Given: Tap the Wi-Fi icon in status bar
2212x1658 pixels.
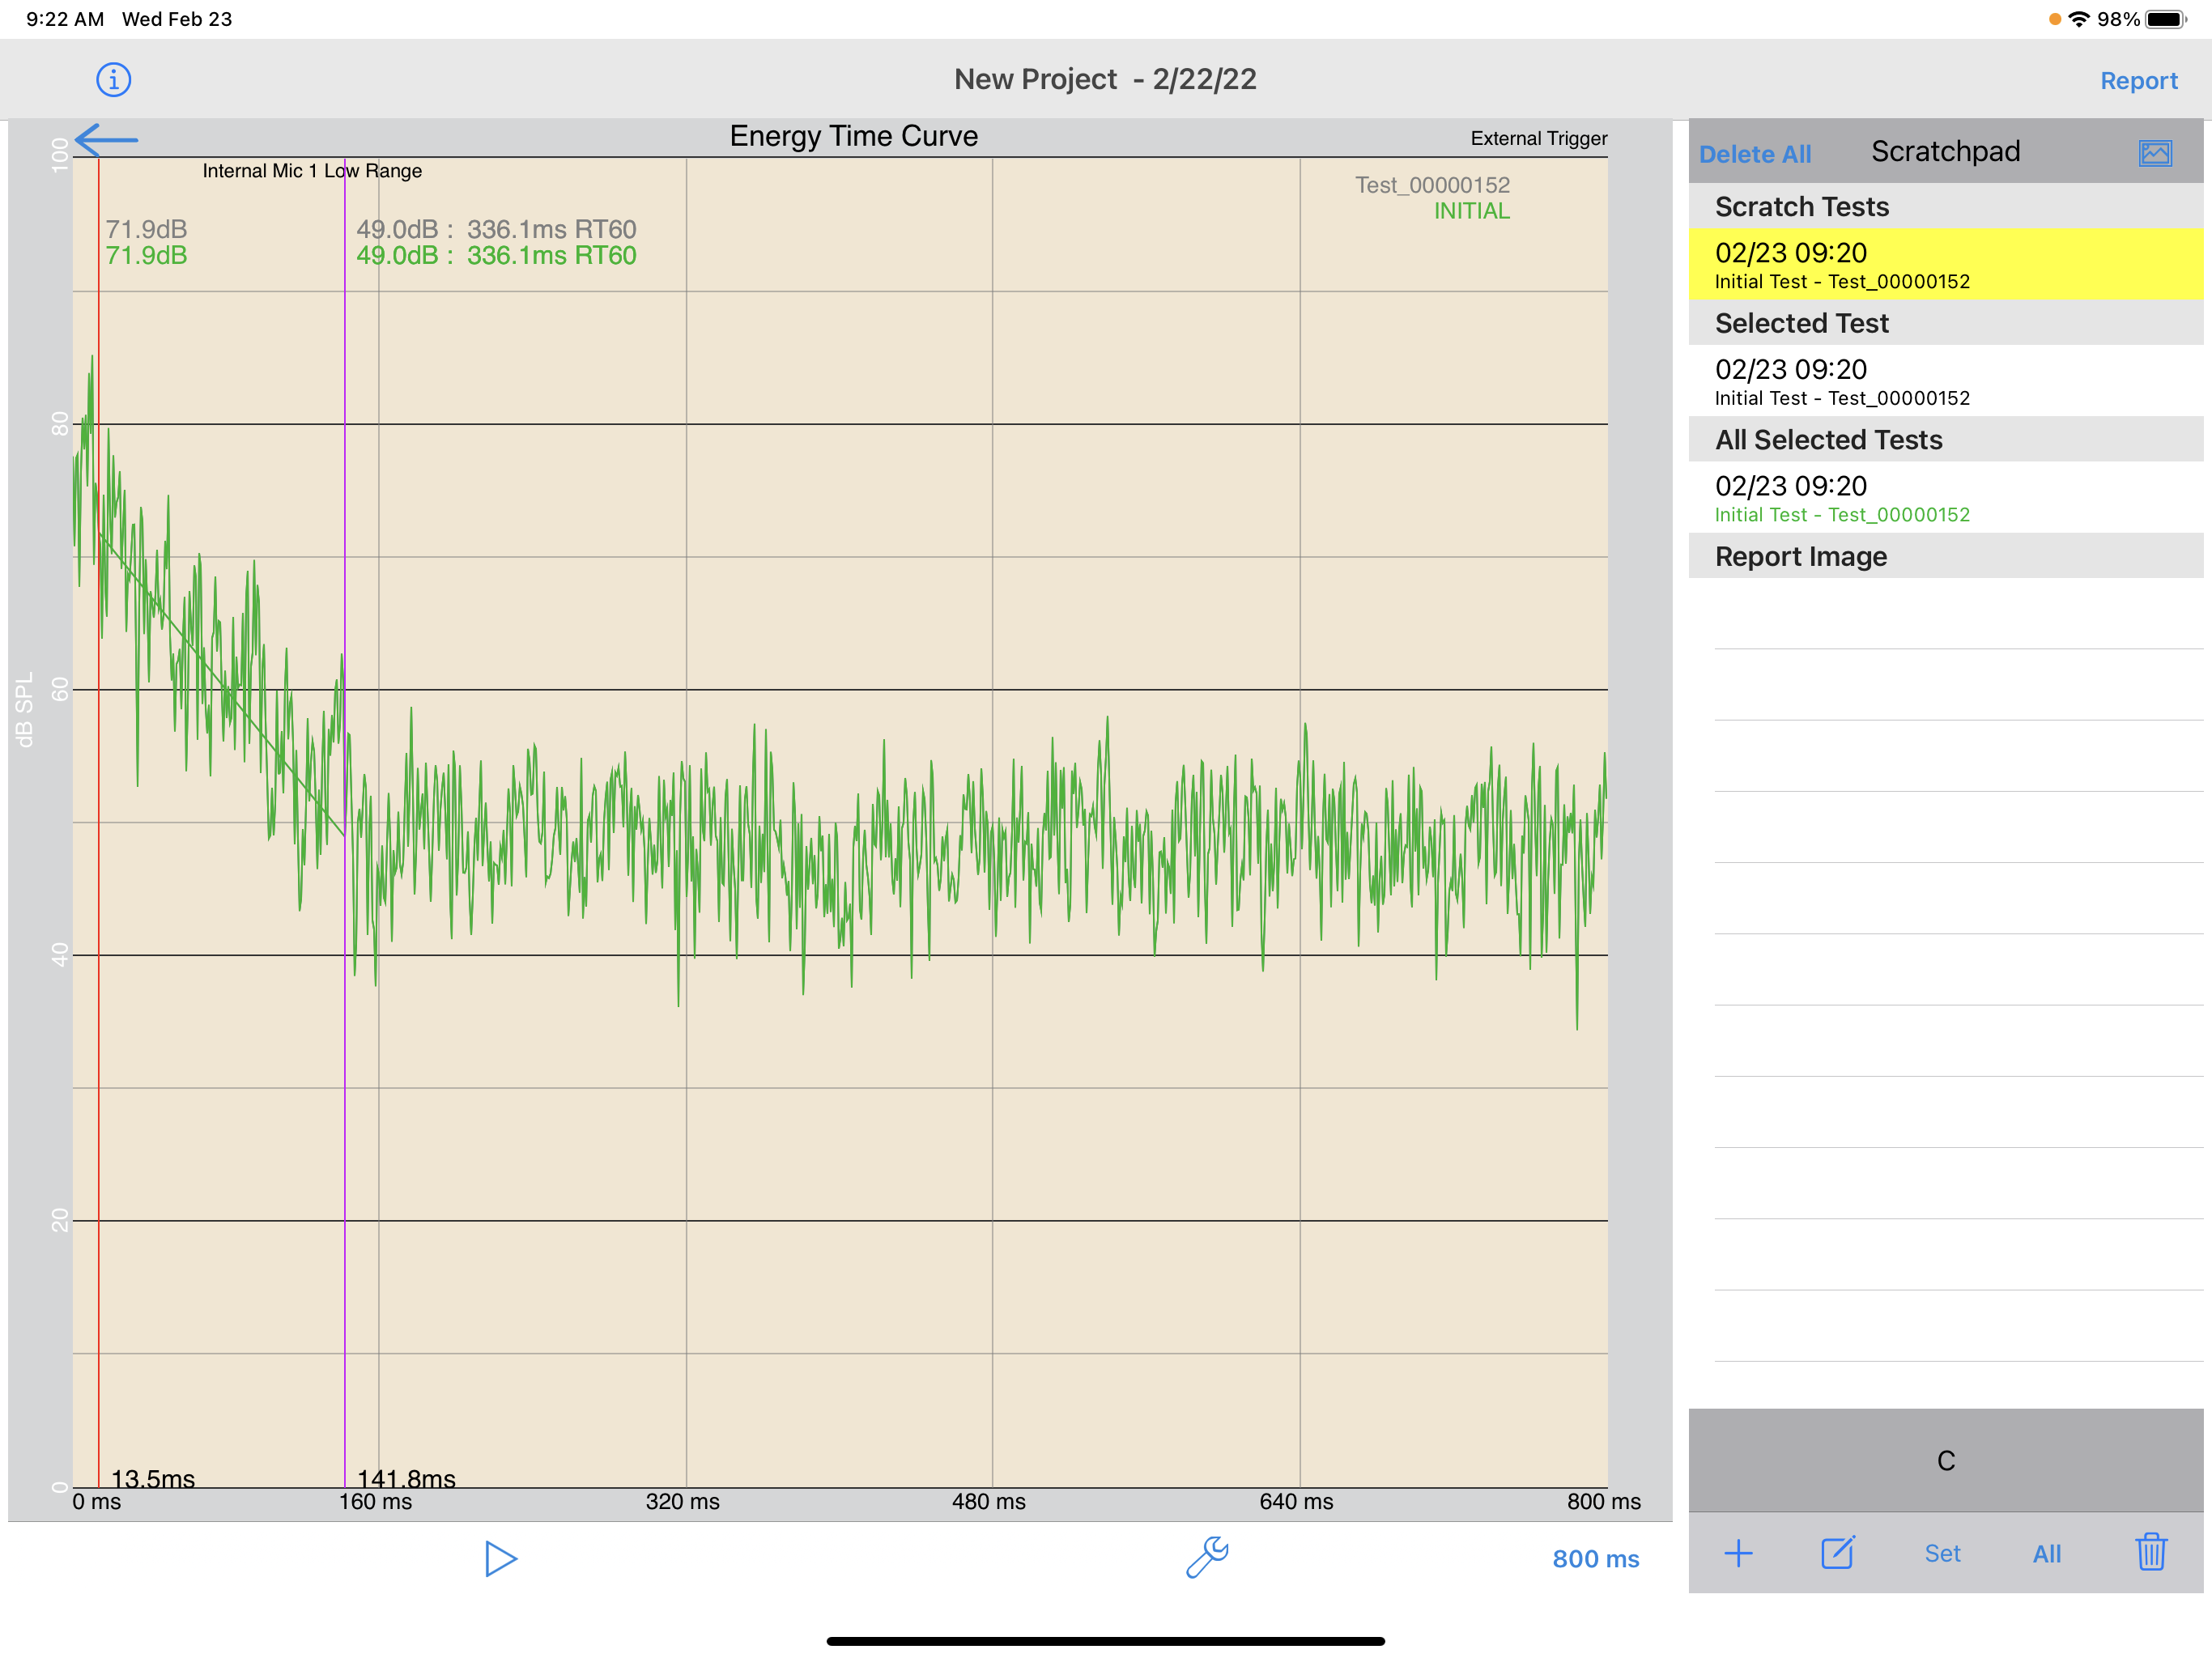Looking at the screenshot, I should click(2079, 19).
